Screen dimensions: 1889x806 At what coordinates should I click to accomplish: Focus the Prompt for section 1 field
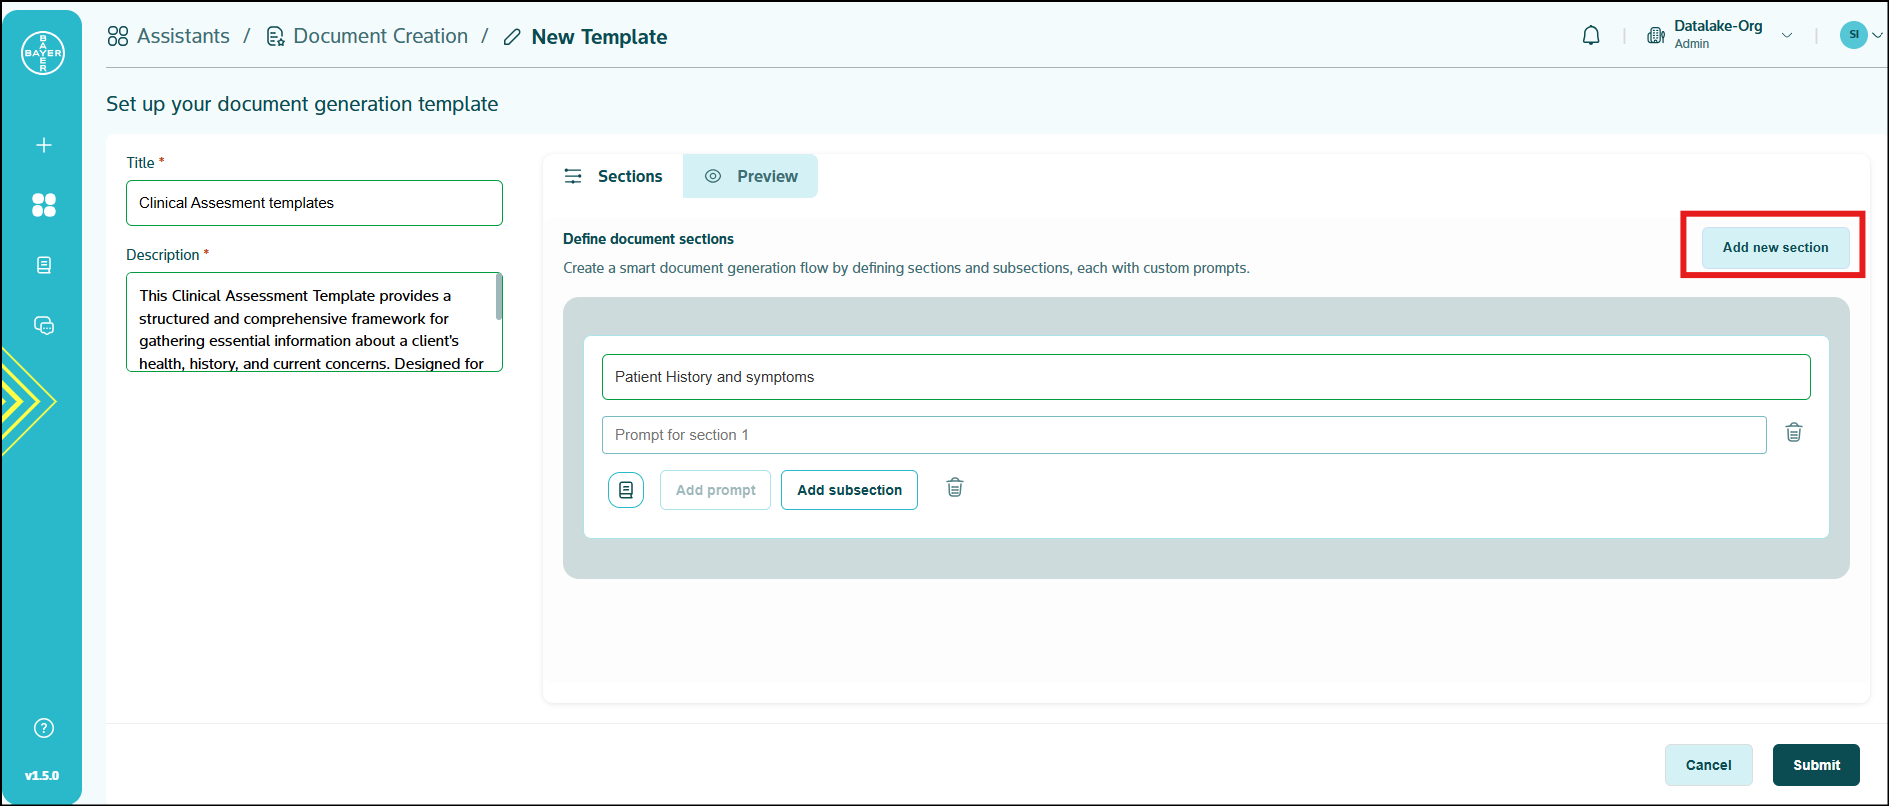point(1183,435)
